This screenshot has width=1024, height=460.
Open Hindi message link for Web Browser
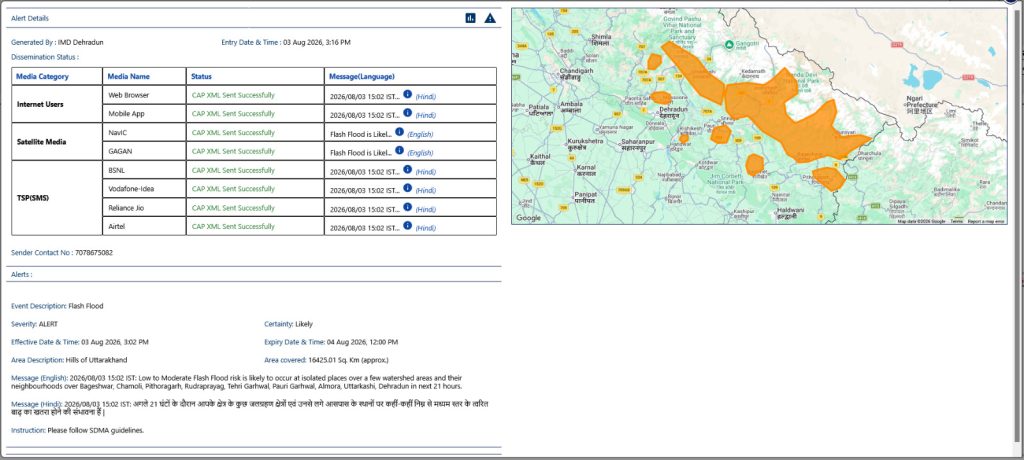(x=426, y=97)
